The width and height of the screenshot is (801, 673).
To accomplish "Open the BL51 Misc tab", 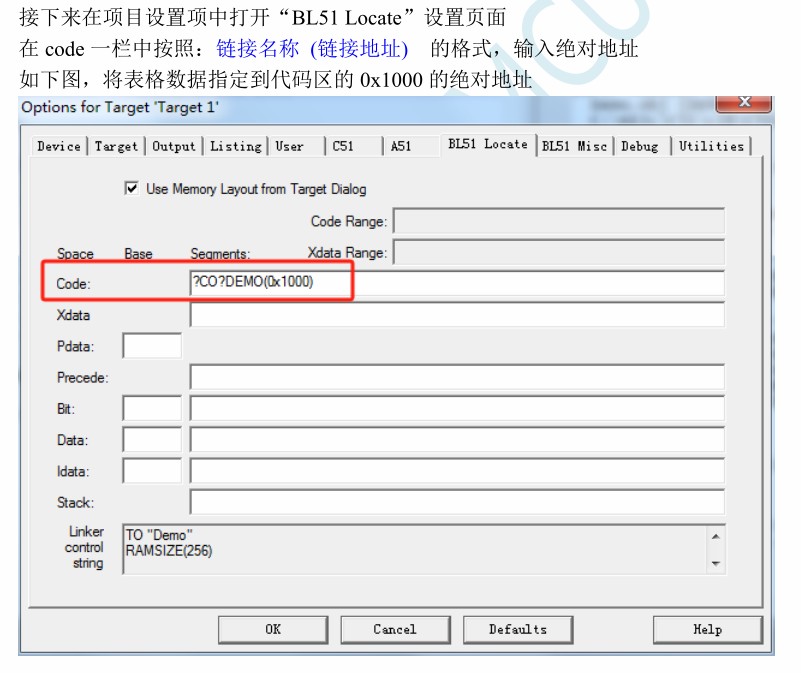I will coord(574,146).
